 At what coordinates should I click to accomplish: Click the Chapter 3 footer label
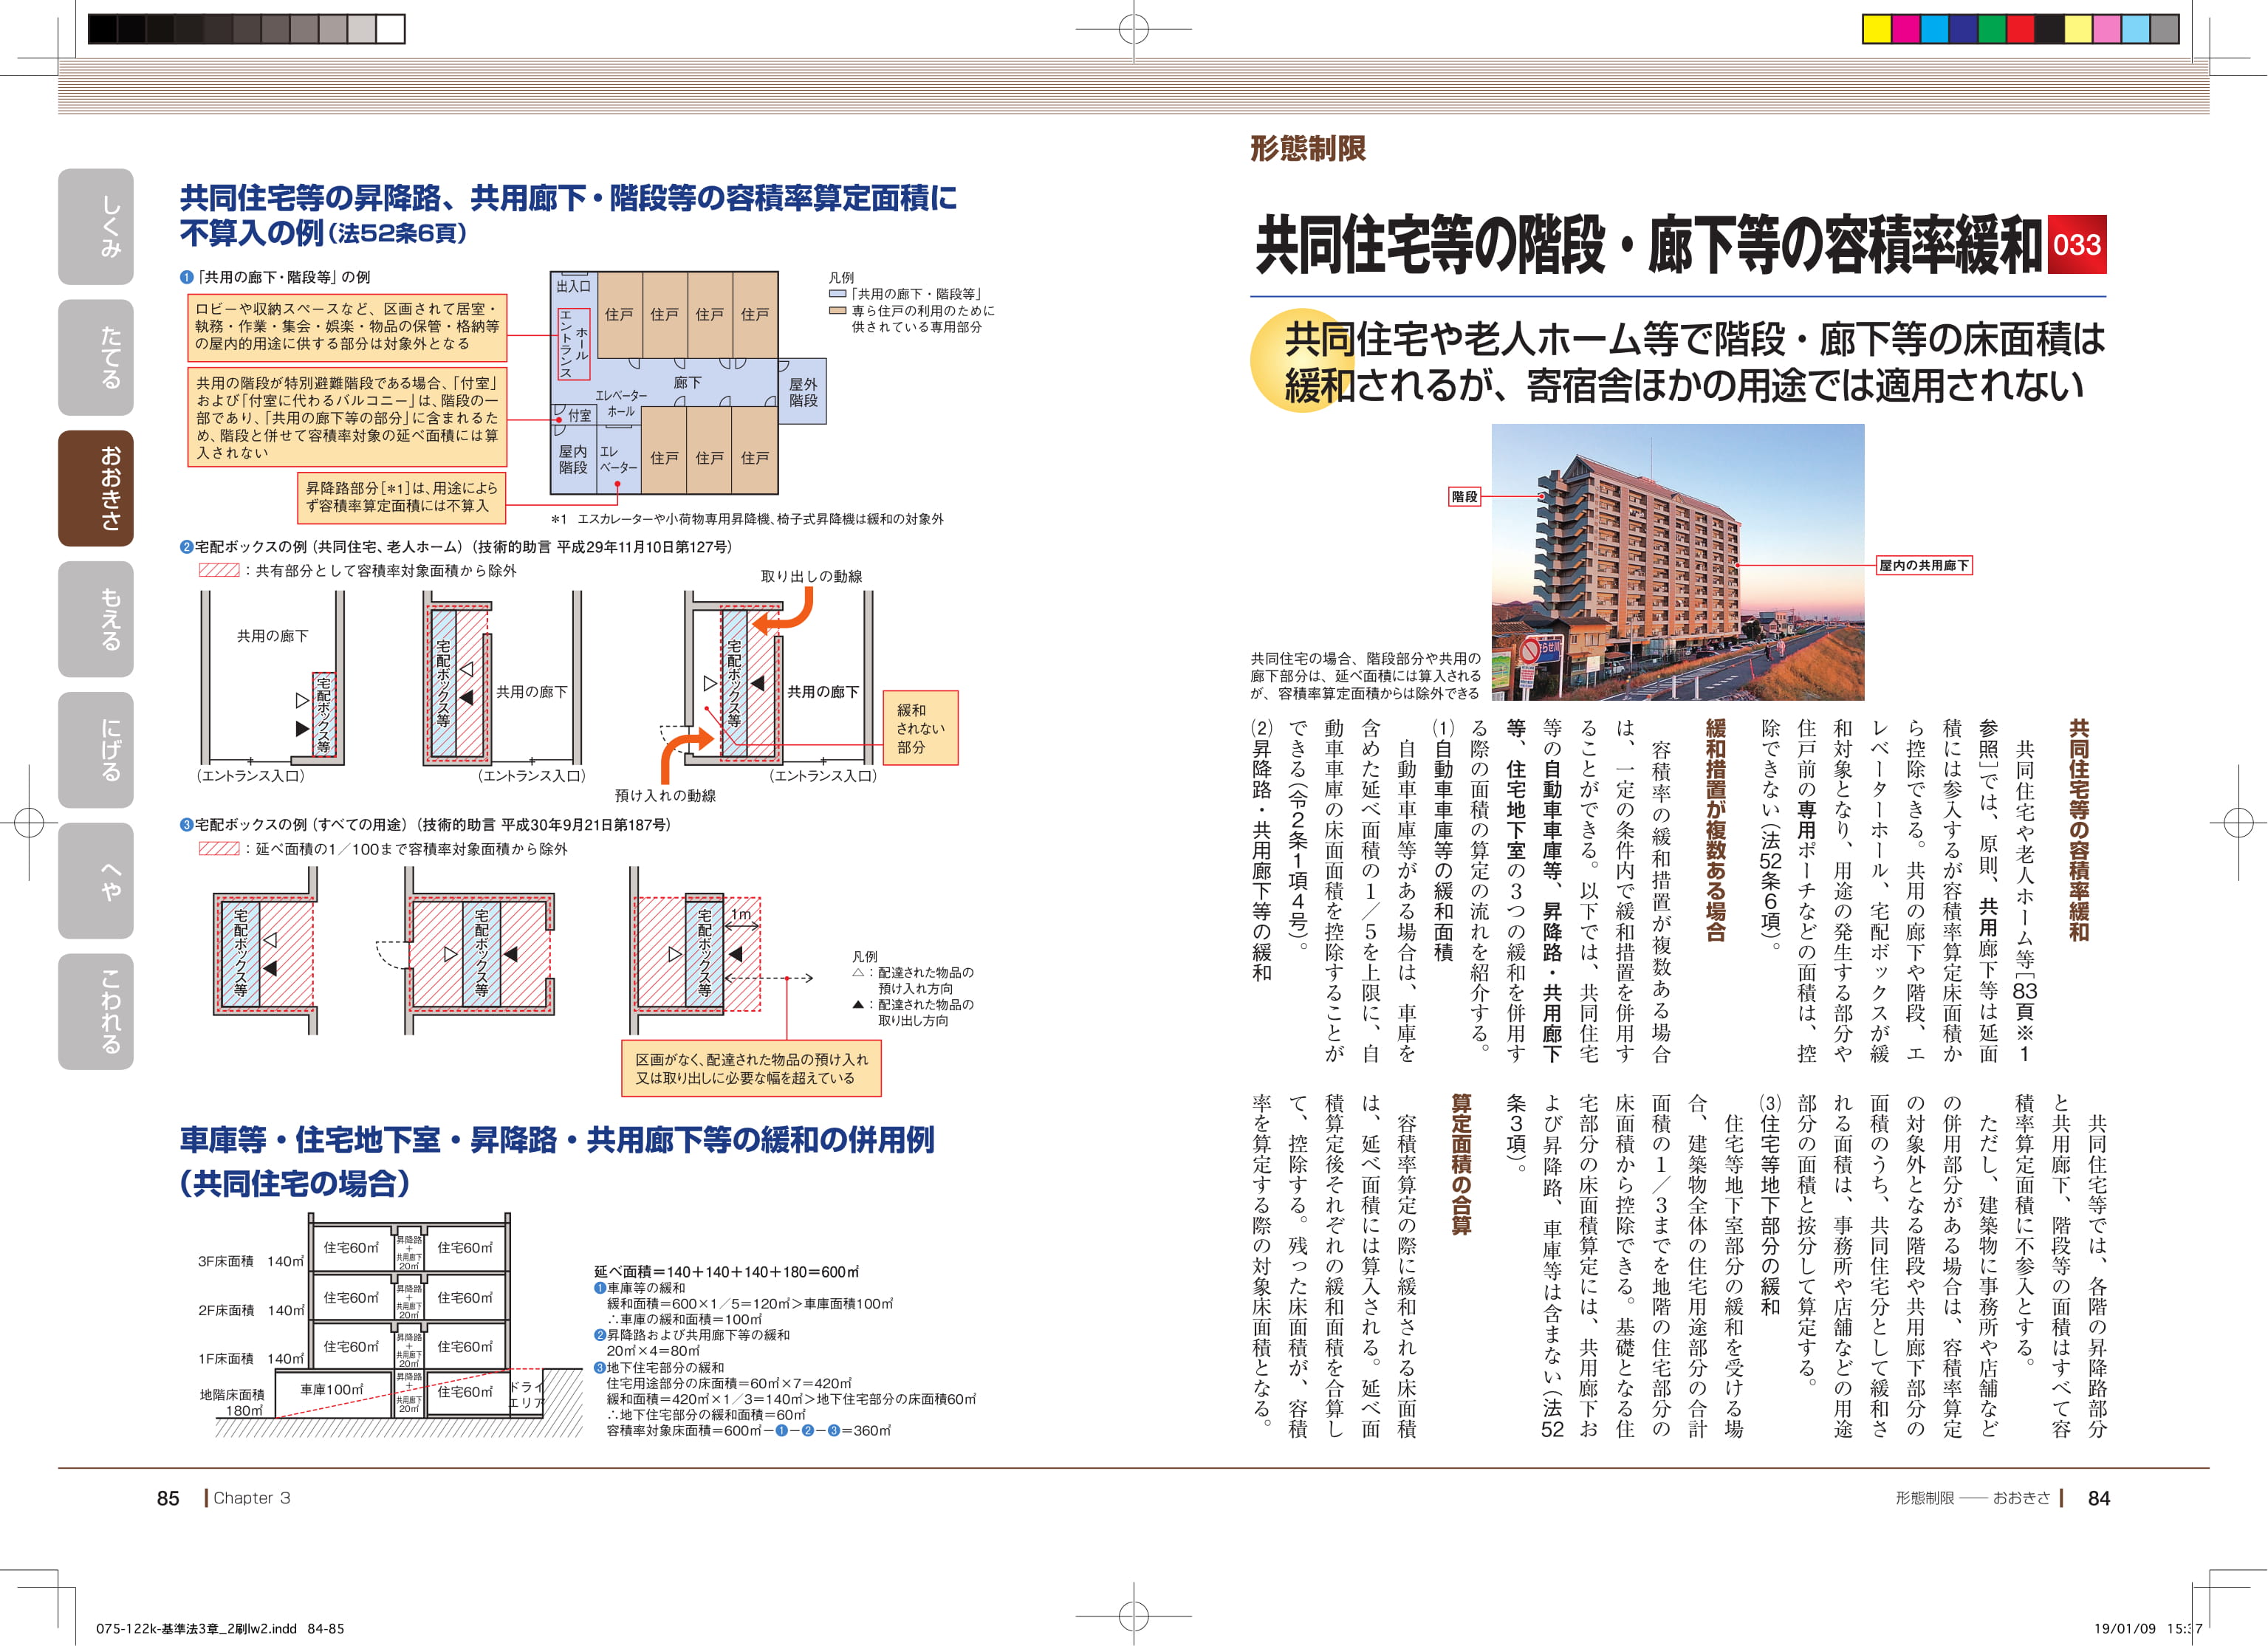point(252,1498)
